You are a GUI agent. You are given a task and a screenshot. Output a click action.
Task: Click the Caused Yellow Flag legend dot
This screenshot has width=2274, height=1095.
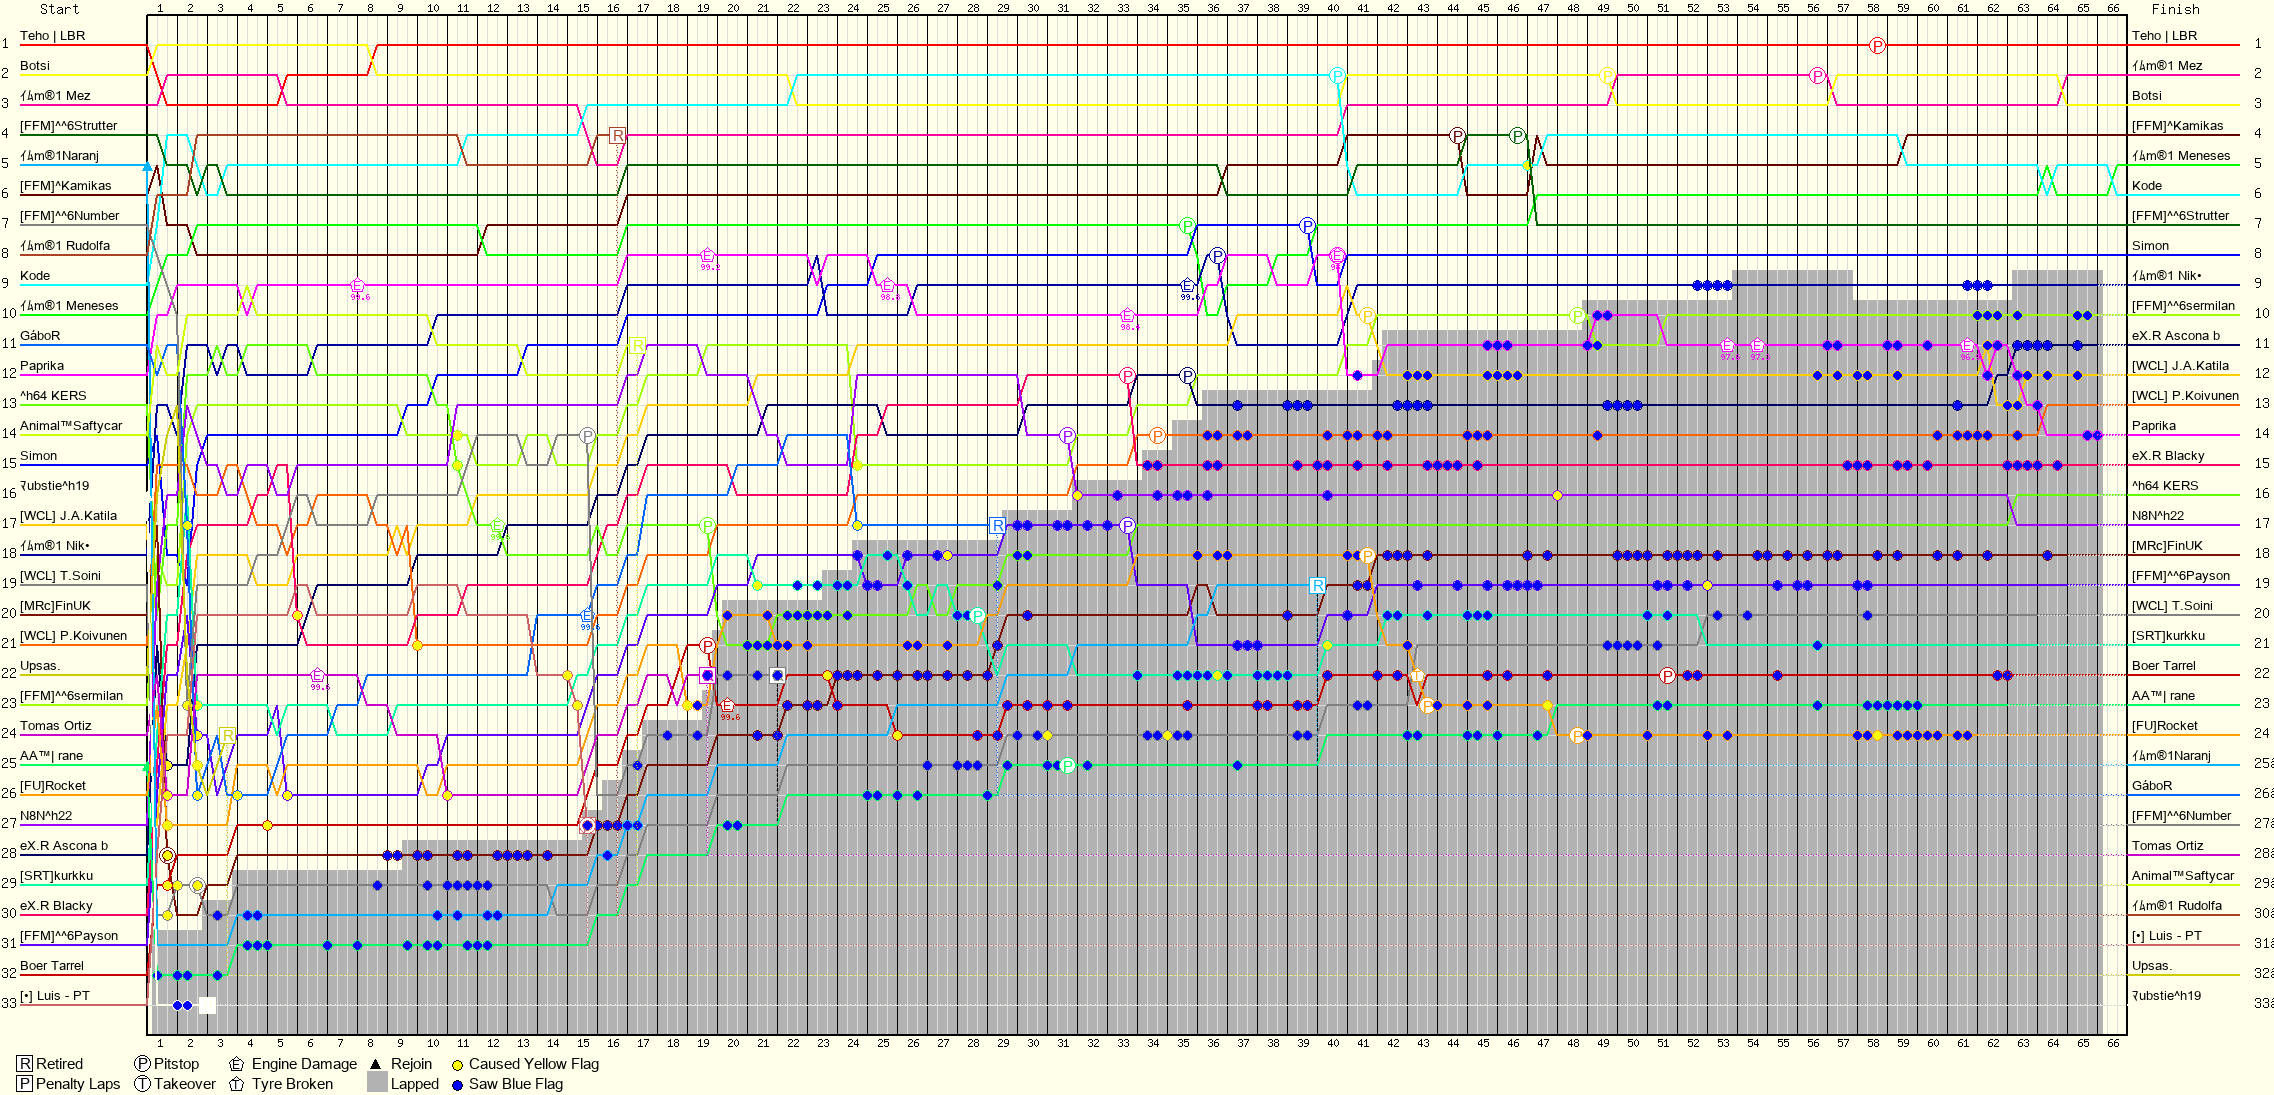tap(457, 1065)
